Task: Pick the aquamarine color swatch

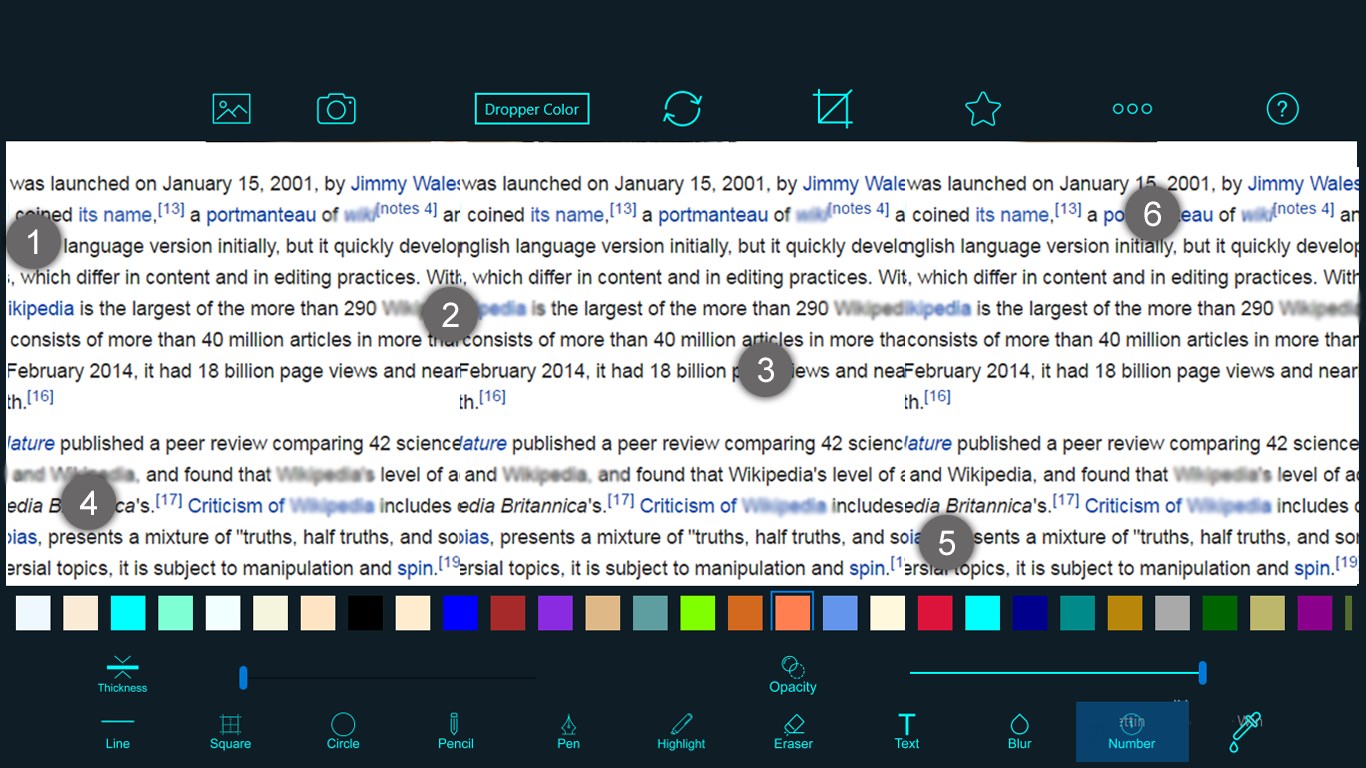Action: [x=175, y=613]
